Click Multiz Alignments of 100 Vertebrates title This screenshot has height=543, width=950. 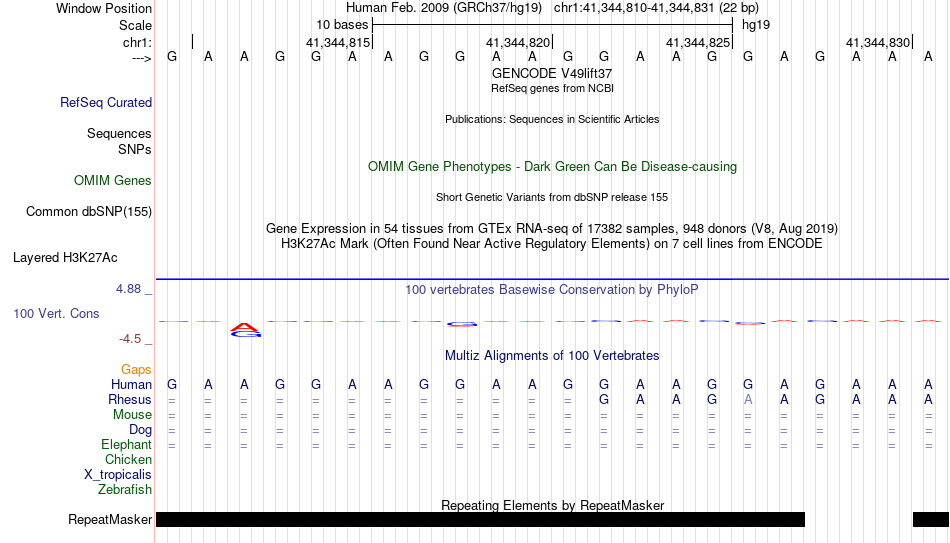pos(552,356)
